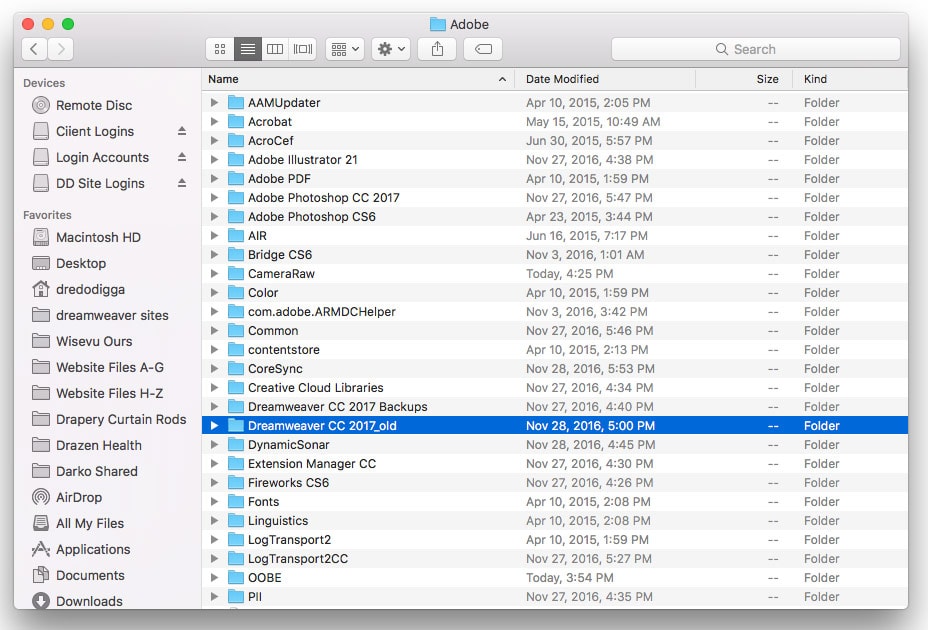This screenshot has width=928, height=630.
Task: Select Adobe Photoshop CS6 folder
Action: pos(555,217)
